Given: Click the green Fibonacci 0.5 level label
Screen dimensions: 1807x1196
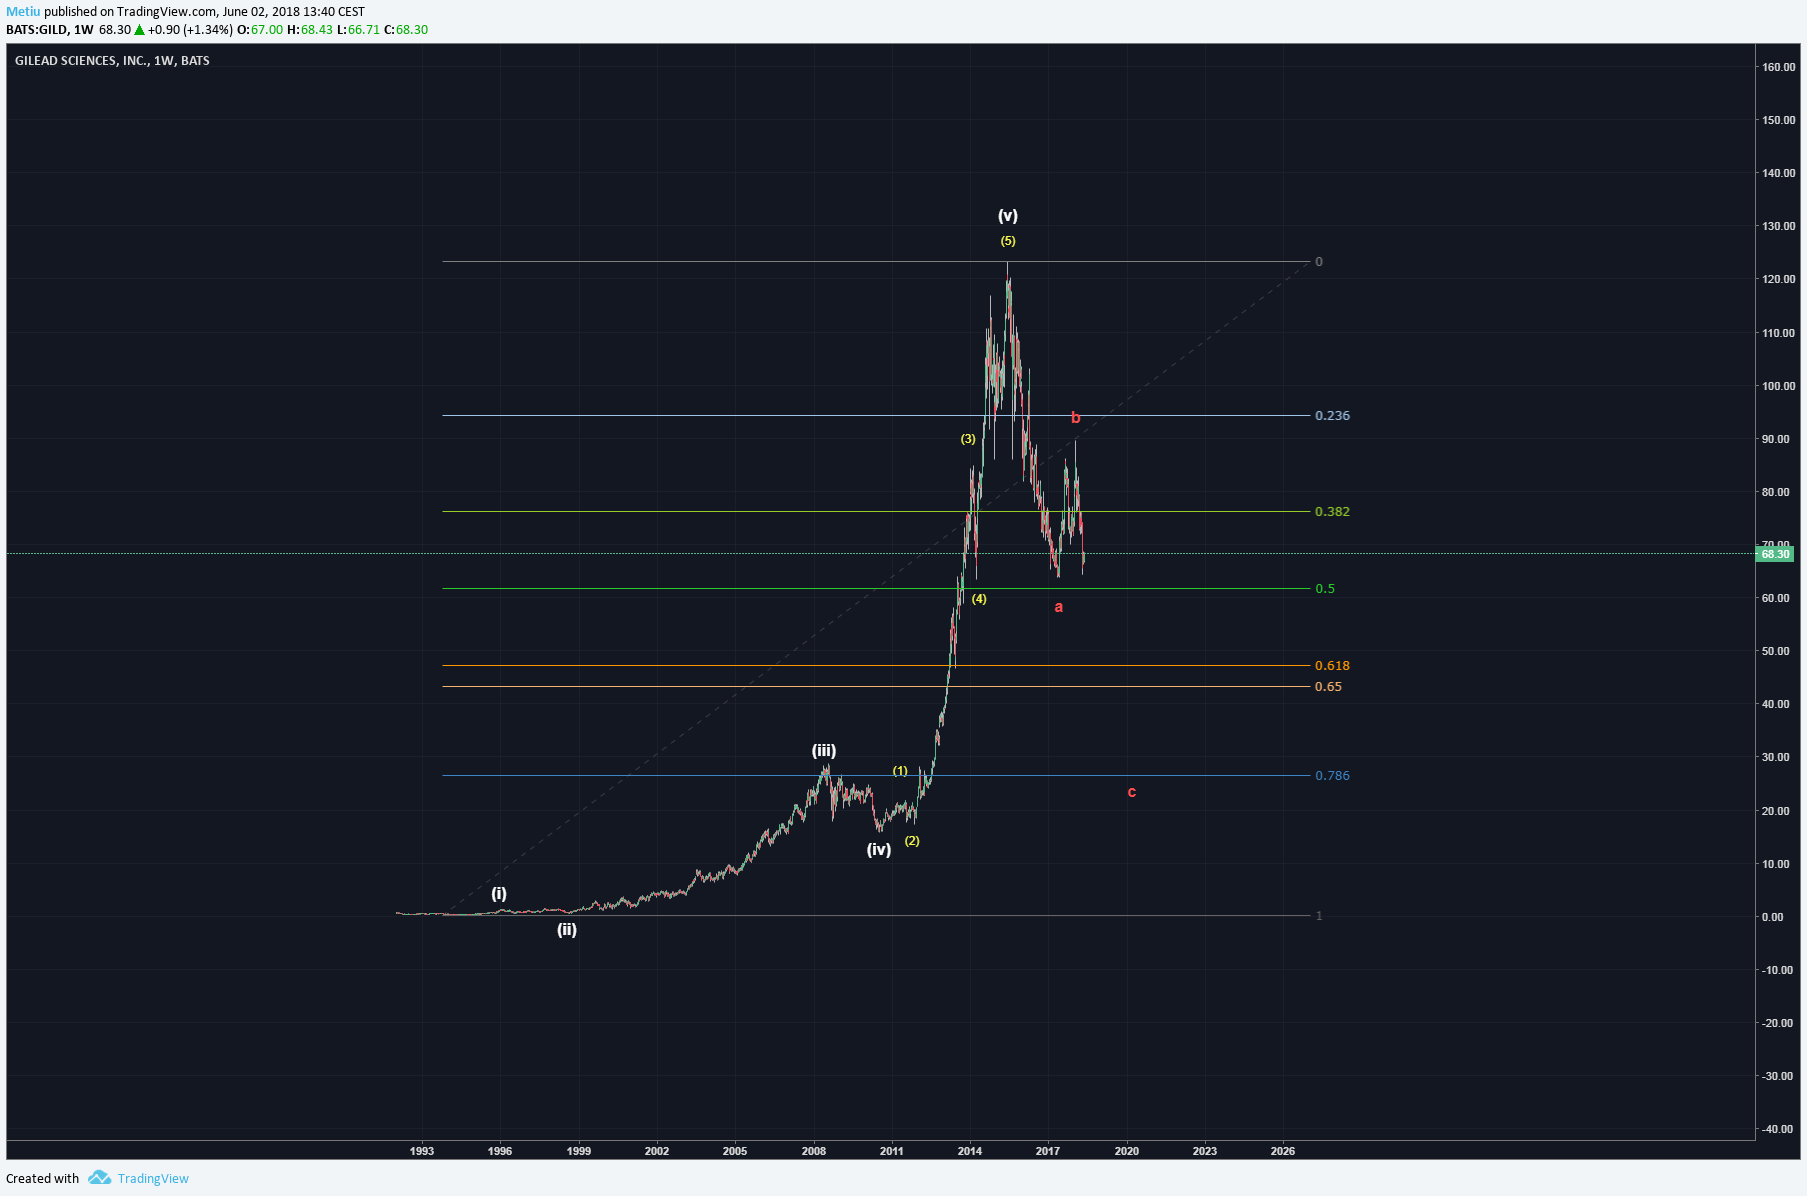Looking at the screenshot, I should (1325, 589).
